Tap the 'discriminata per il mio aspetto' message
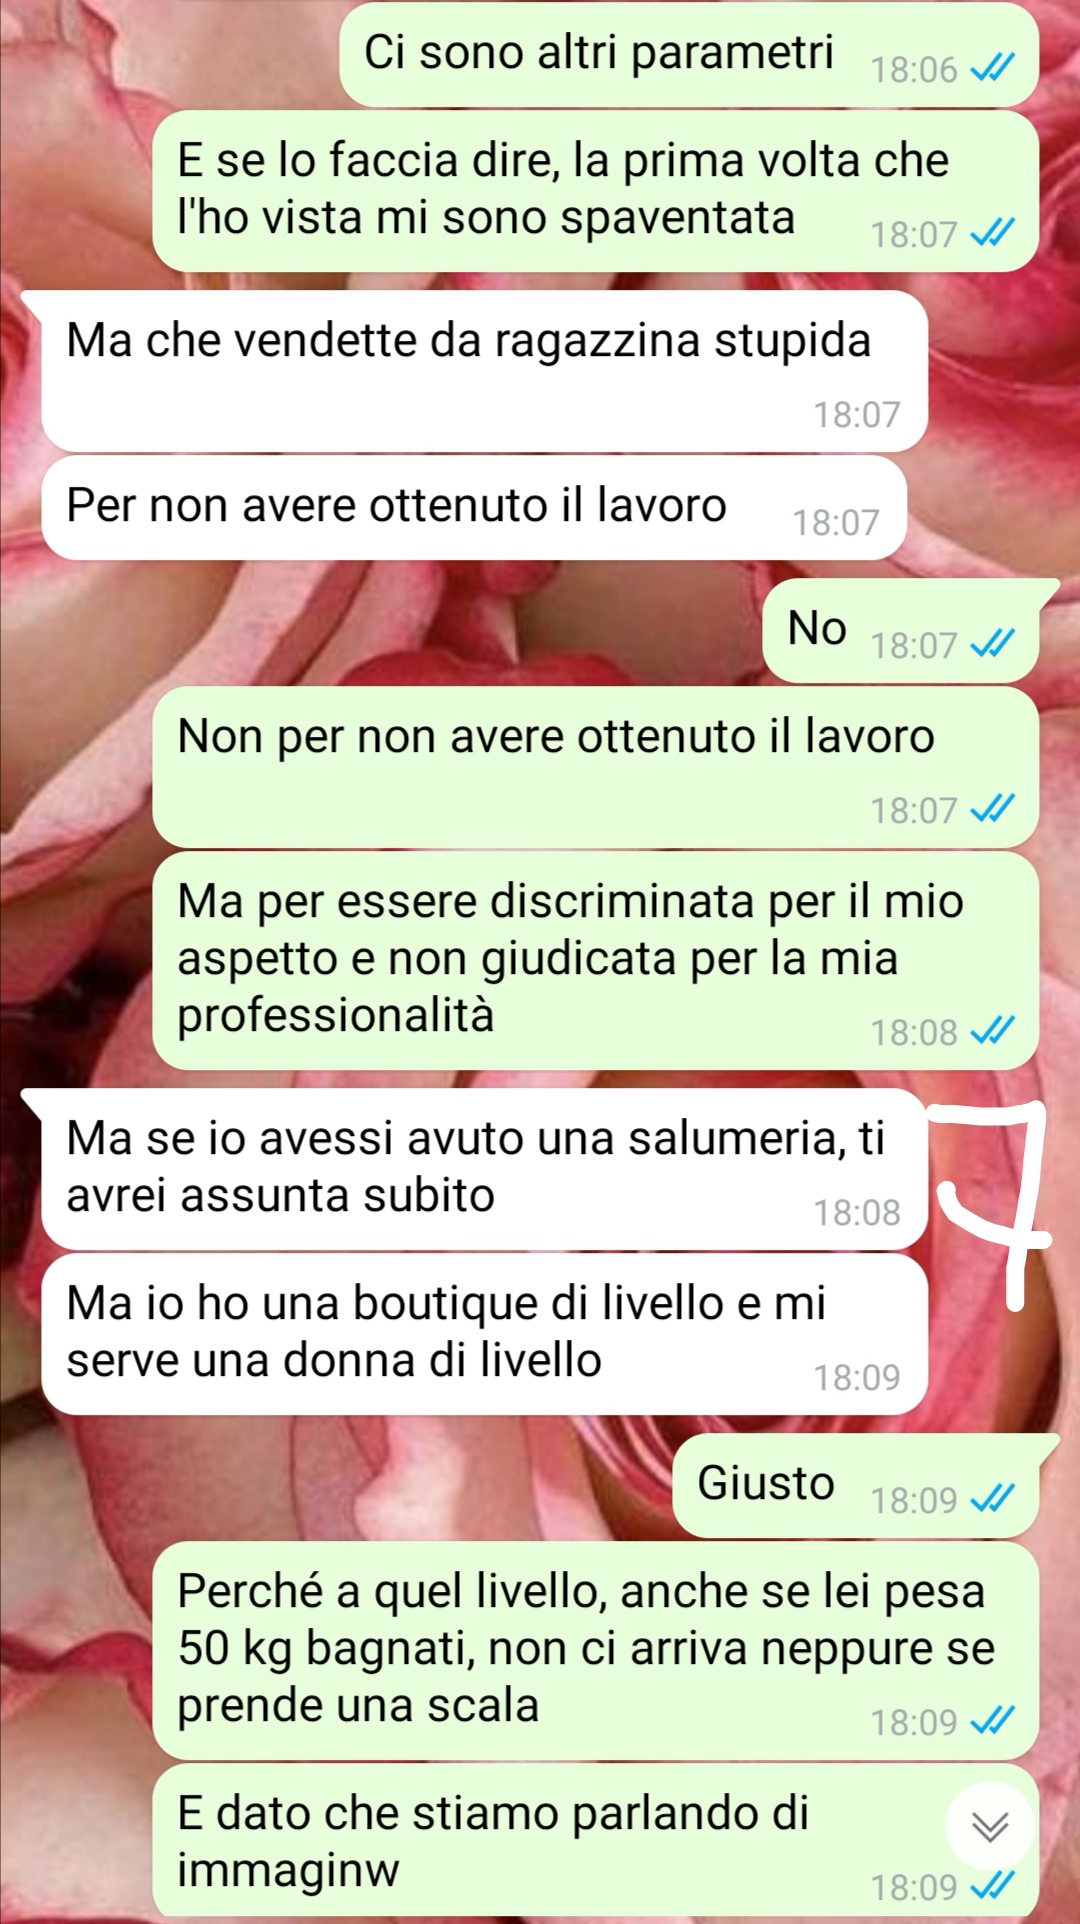Viewport: 1080px width, 1924px height. click(595, 960)
